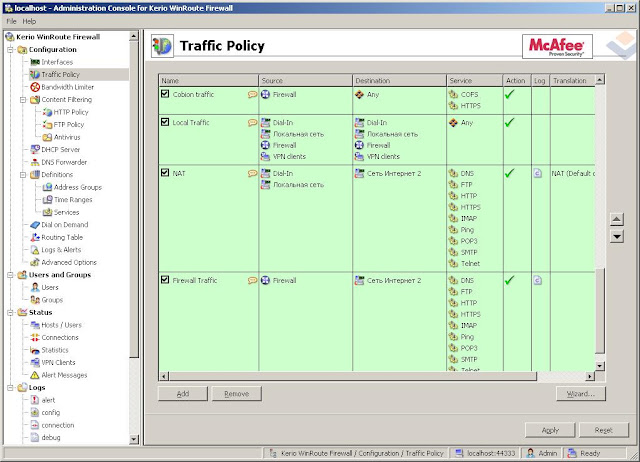Move rule down with arrow button

[617, 236]
